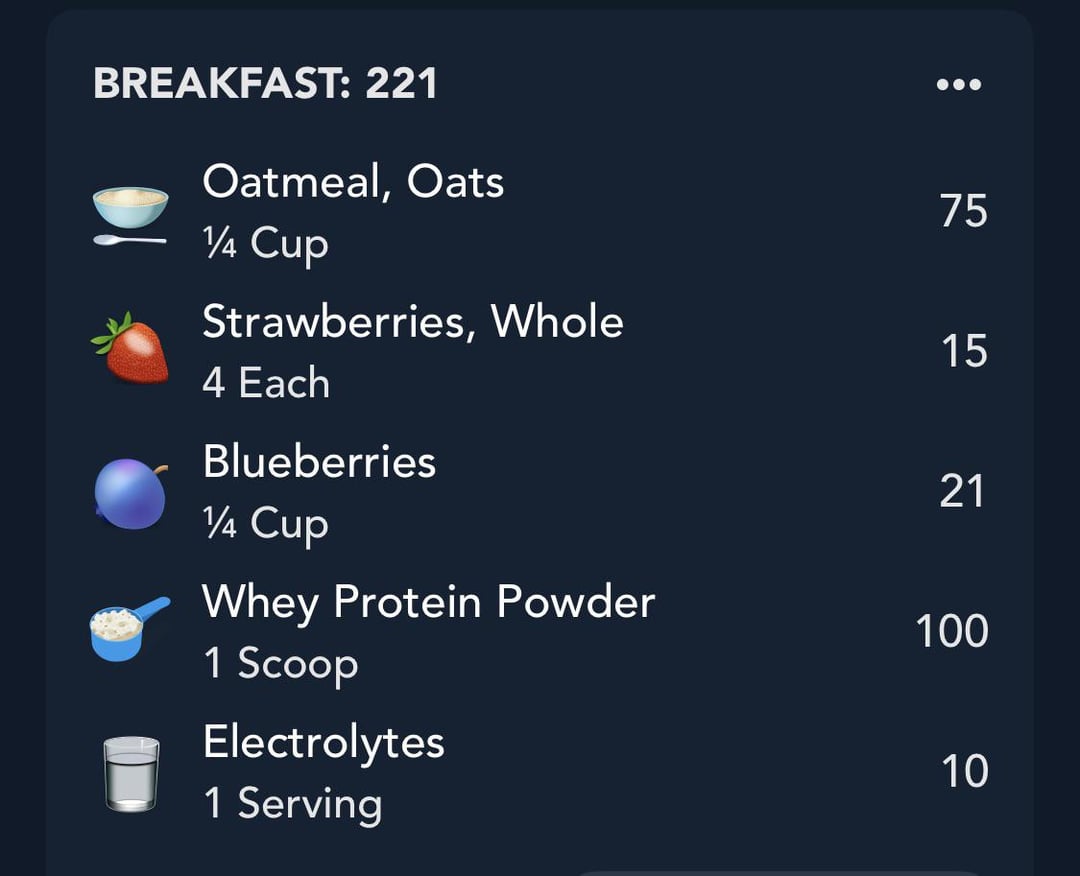This screenshot has width=1080, height=876.
Task: Edit the 4 Each strawberries serving
Action: [266, 382]
